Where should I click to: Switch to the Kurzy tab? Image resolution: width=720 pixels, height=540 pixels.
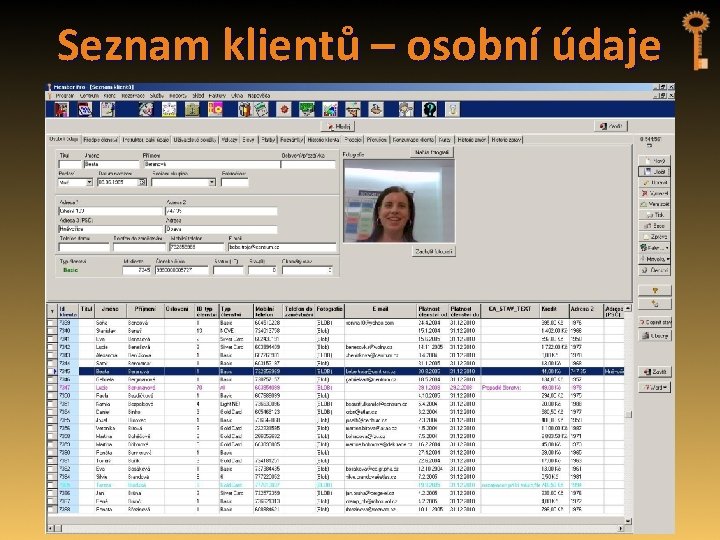click(x=444, y=140)
